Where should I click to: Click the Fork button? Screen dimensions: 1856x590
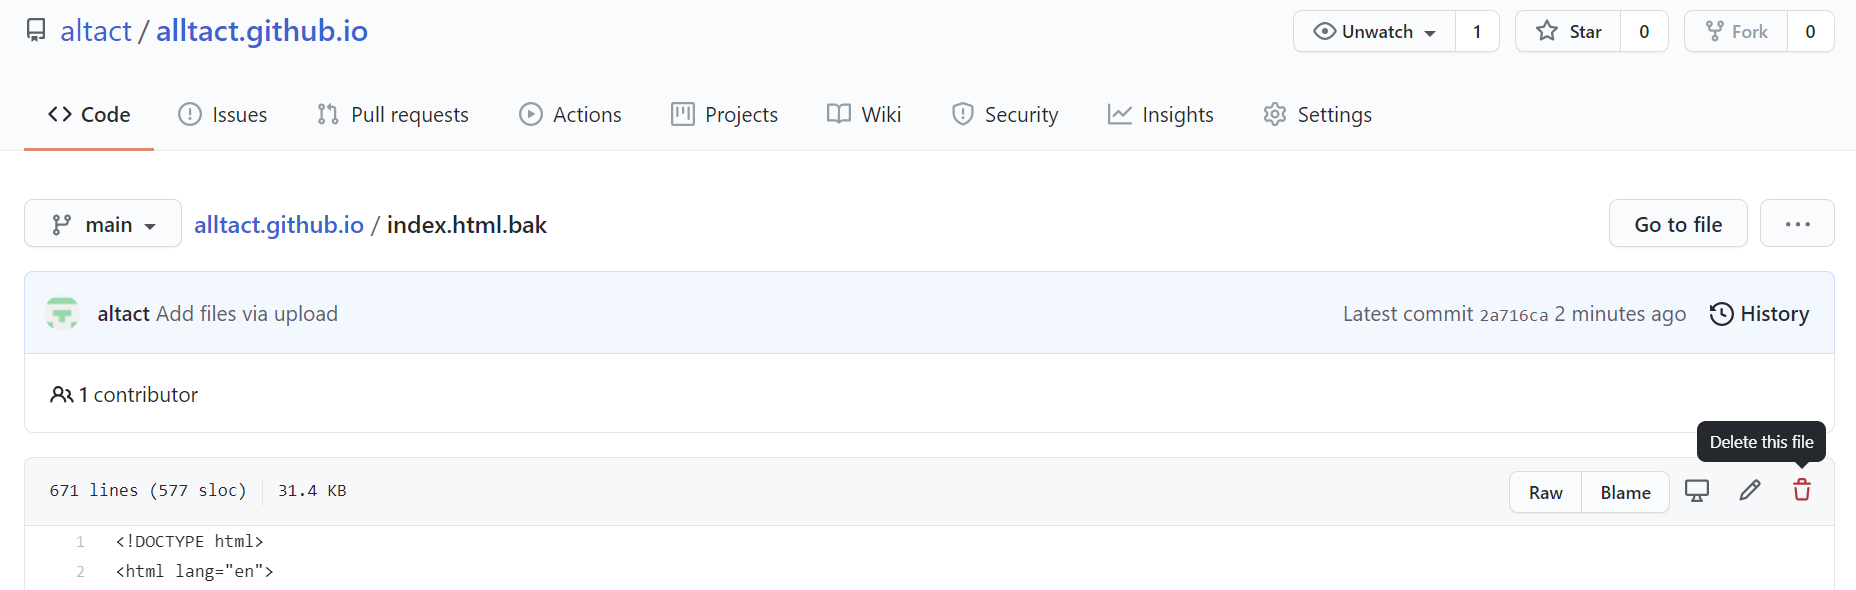(x=1736, y=31)
